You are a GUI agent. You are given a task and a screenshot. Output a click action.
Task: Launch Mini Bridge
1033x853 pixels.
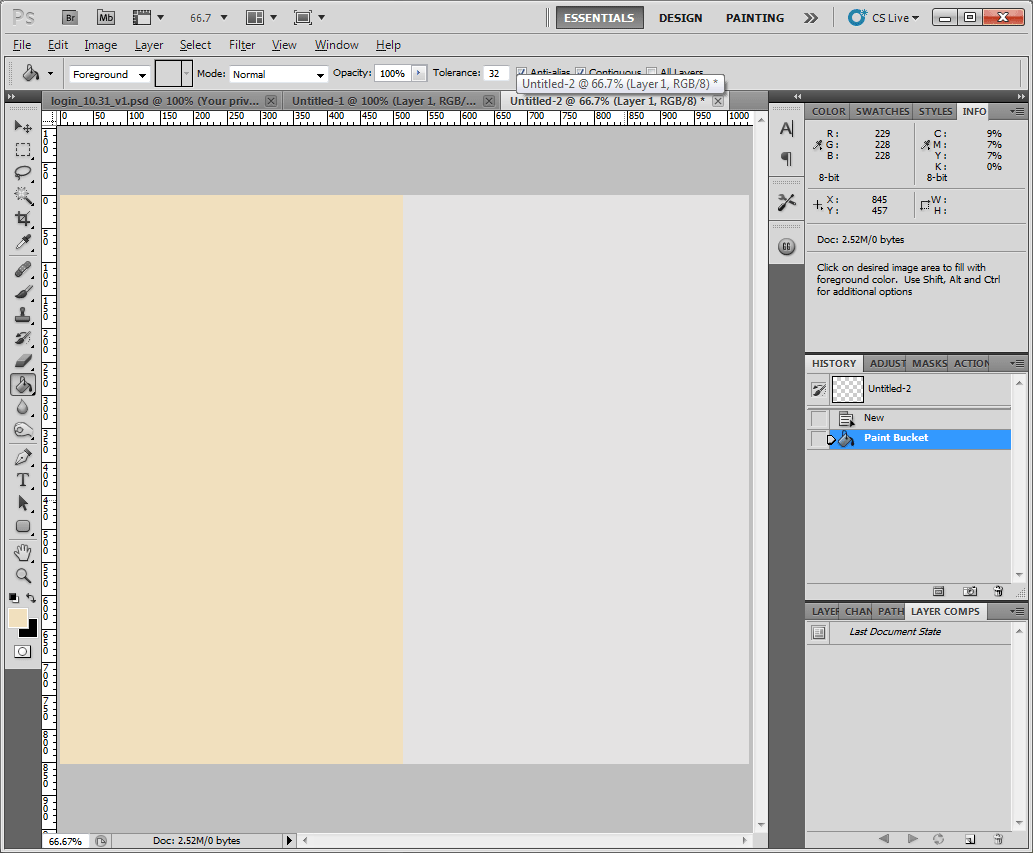tap(105, 18)
